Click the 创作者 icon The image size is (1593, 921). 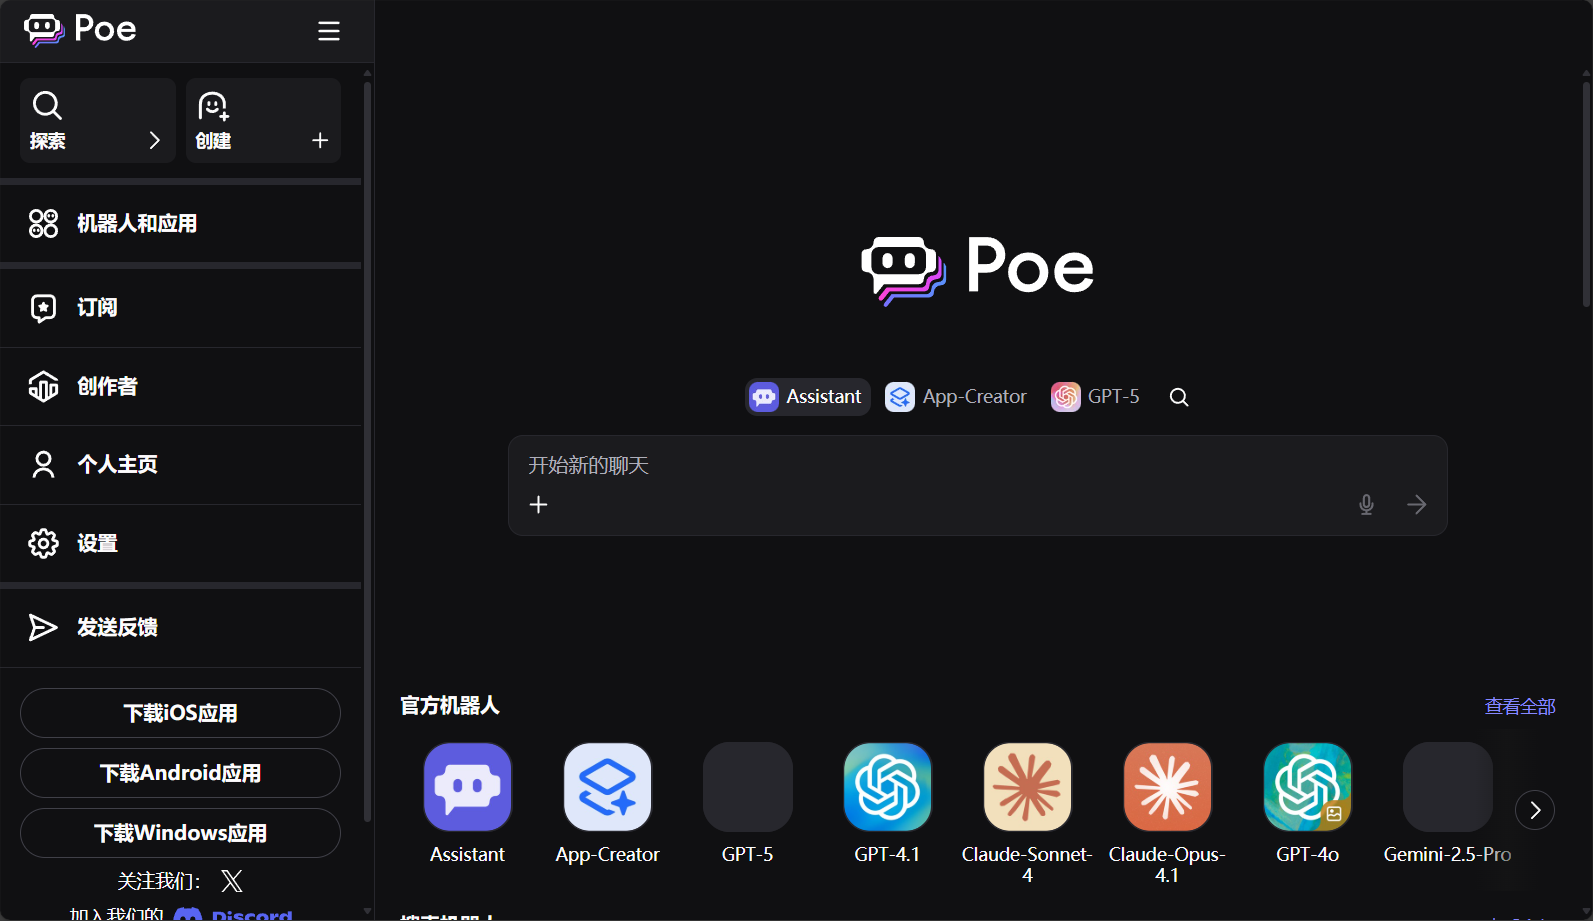pos(43,386)
